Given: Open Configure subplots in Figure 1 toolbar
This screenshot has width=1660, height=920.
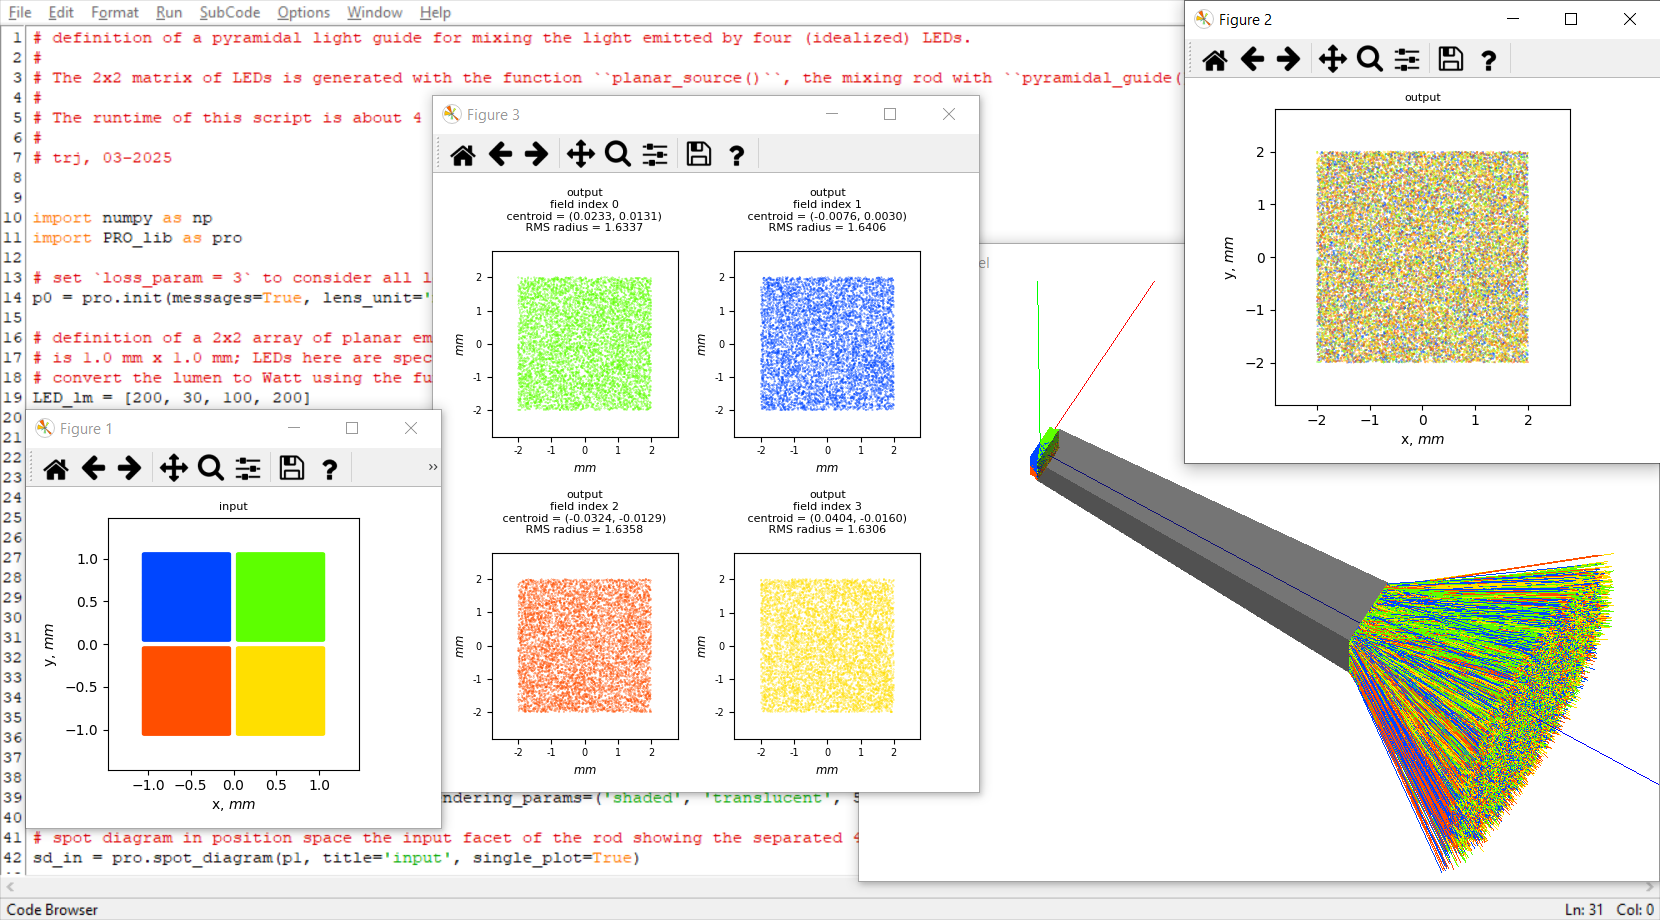Looking at the screenshot, I should click(248, 469).
